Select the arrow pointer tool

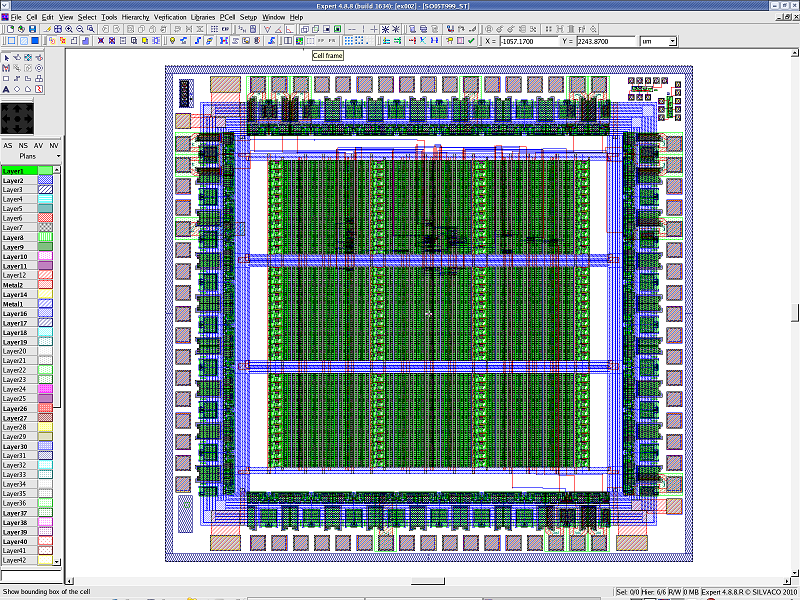point(6,57)
